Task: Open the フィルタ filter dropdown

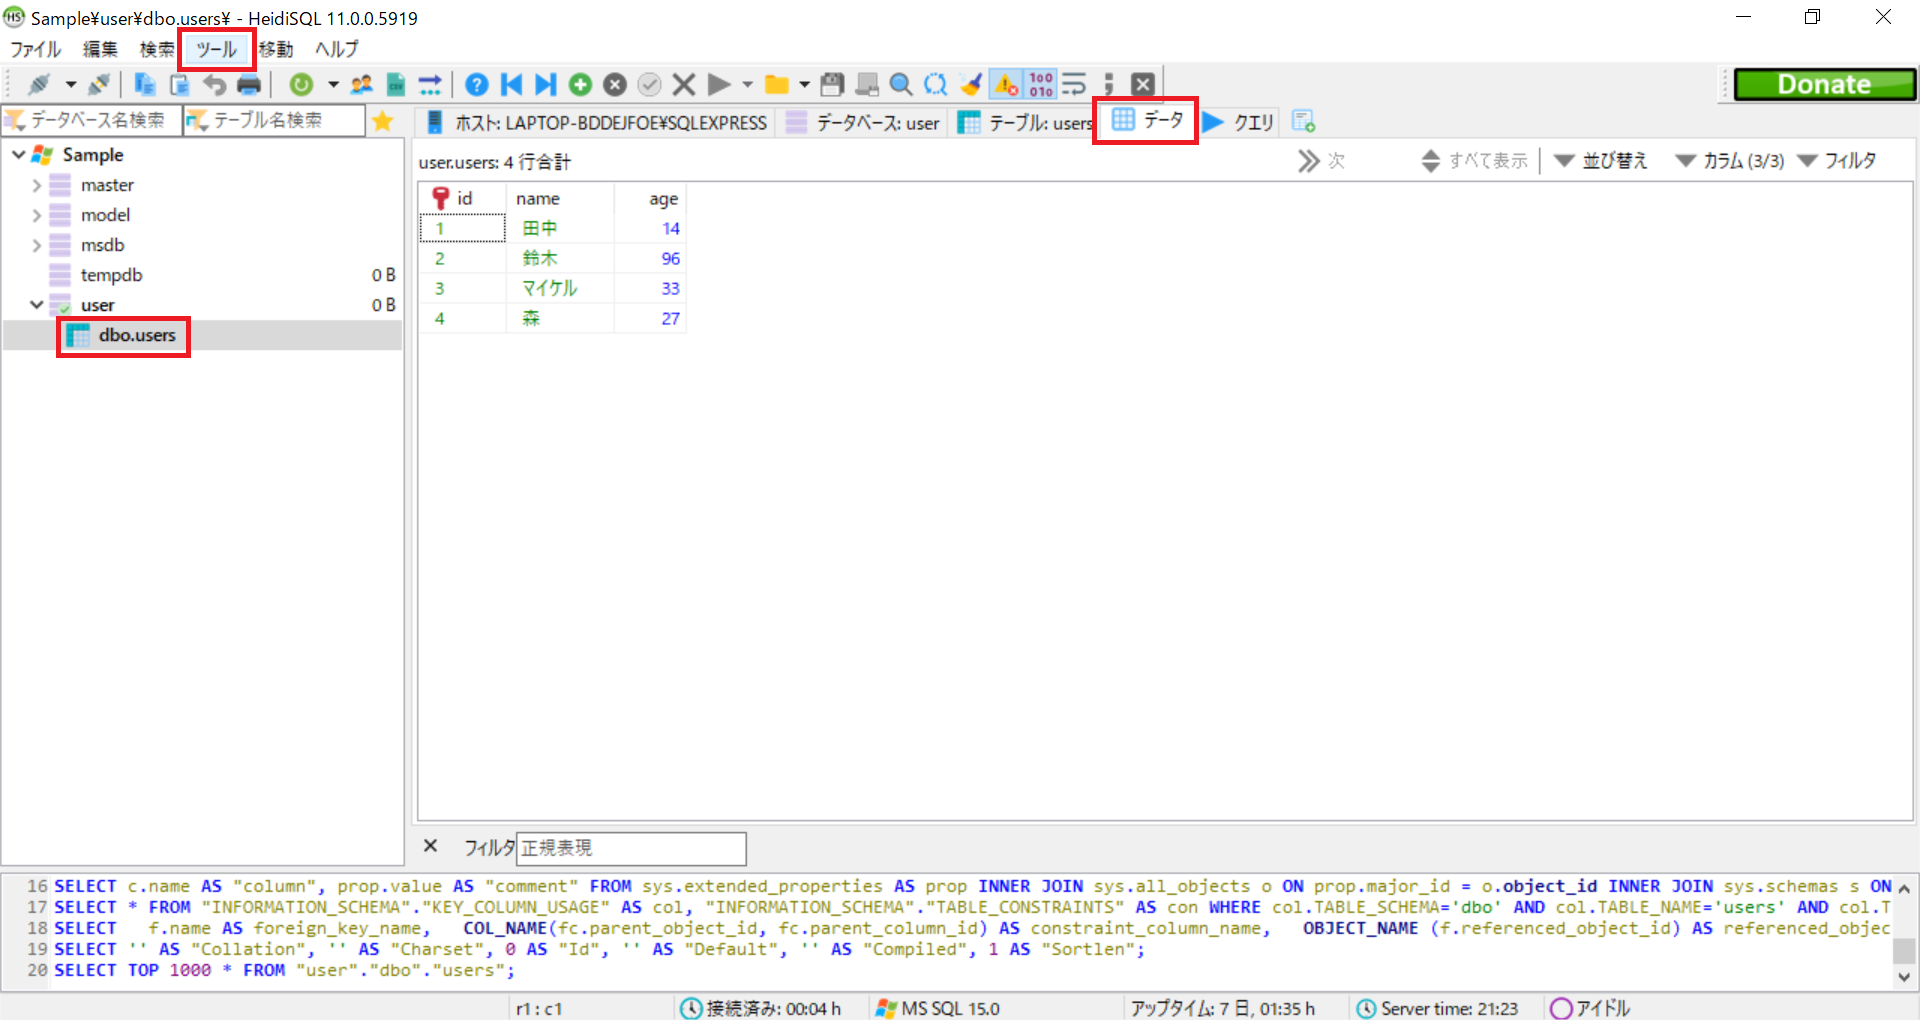Action: pos(1837,161)
